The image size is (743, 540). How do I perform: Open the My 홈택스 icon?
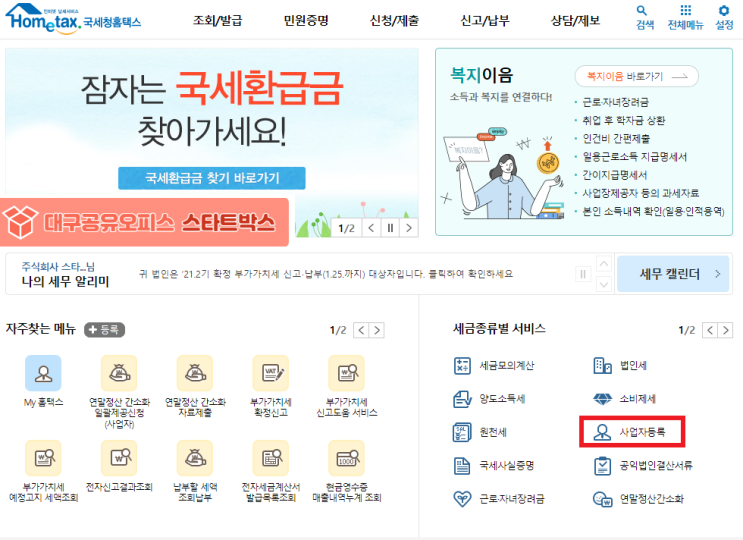[x=43, y=373]
